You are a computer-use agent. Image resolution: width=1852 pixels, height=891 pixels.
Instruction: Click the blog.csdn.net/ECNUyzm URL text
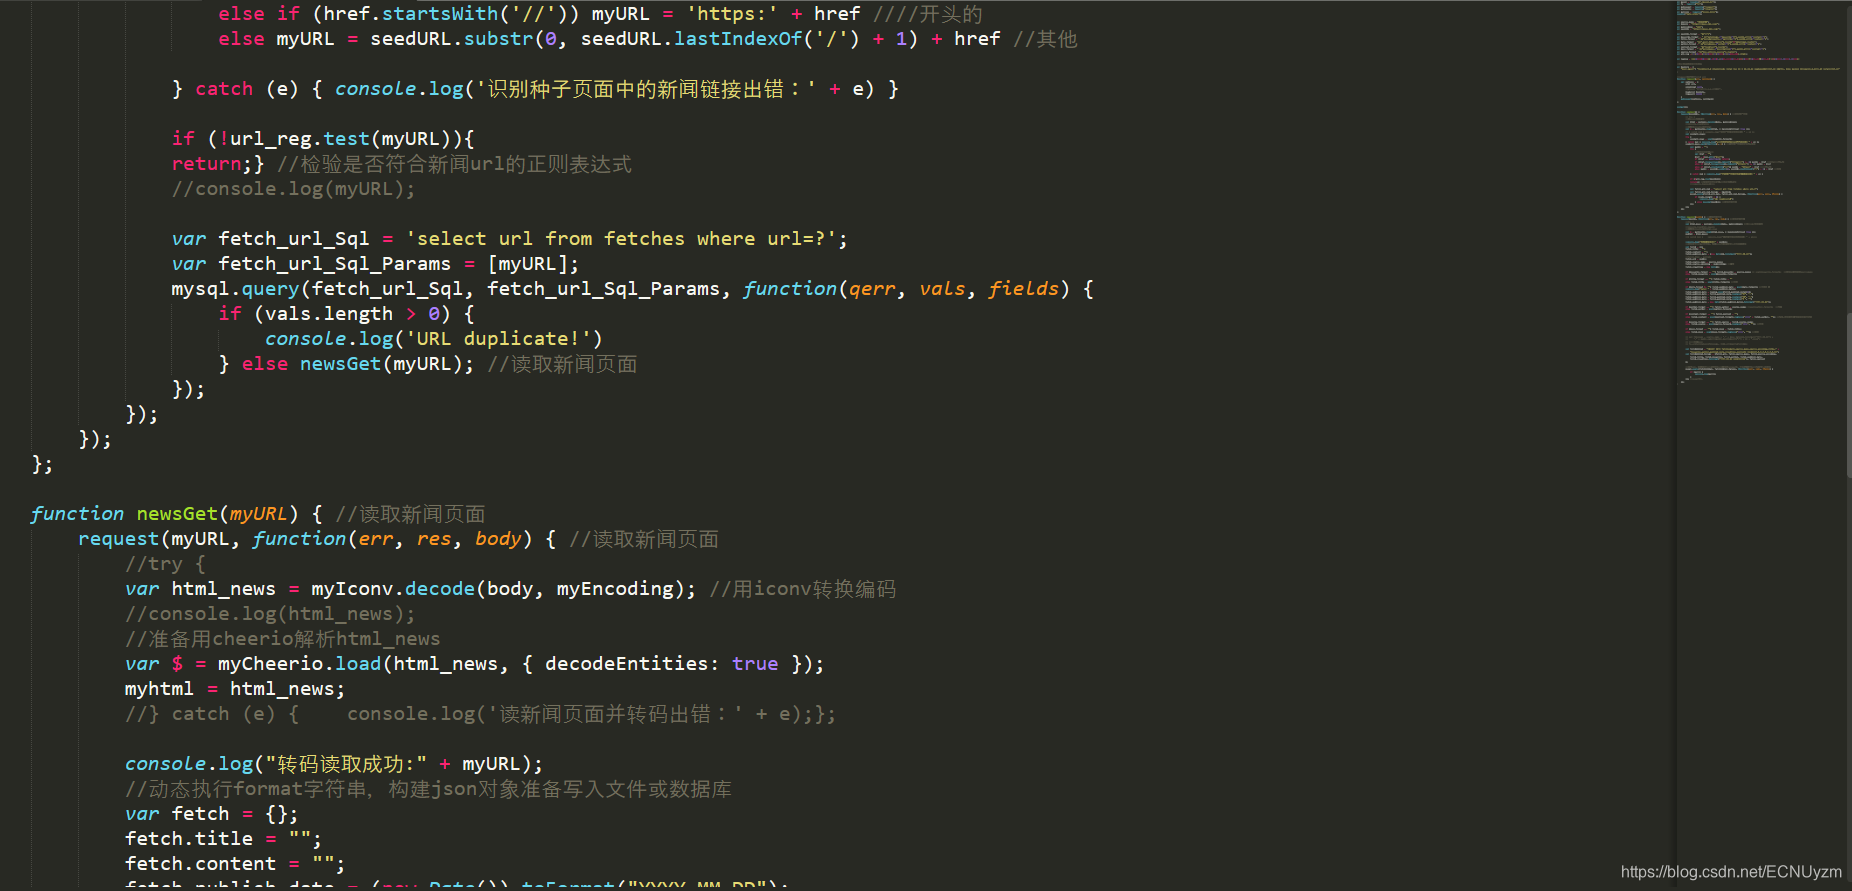(1731, 872)
